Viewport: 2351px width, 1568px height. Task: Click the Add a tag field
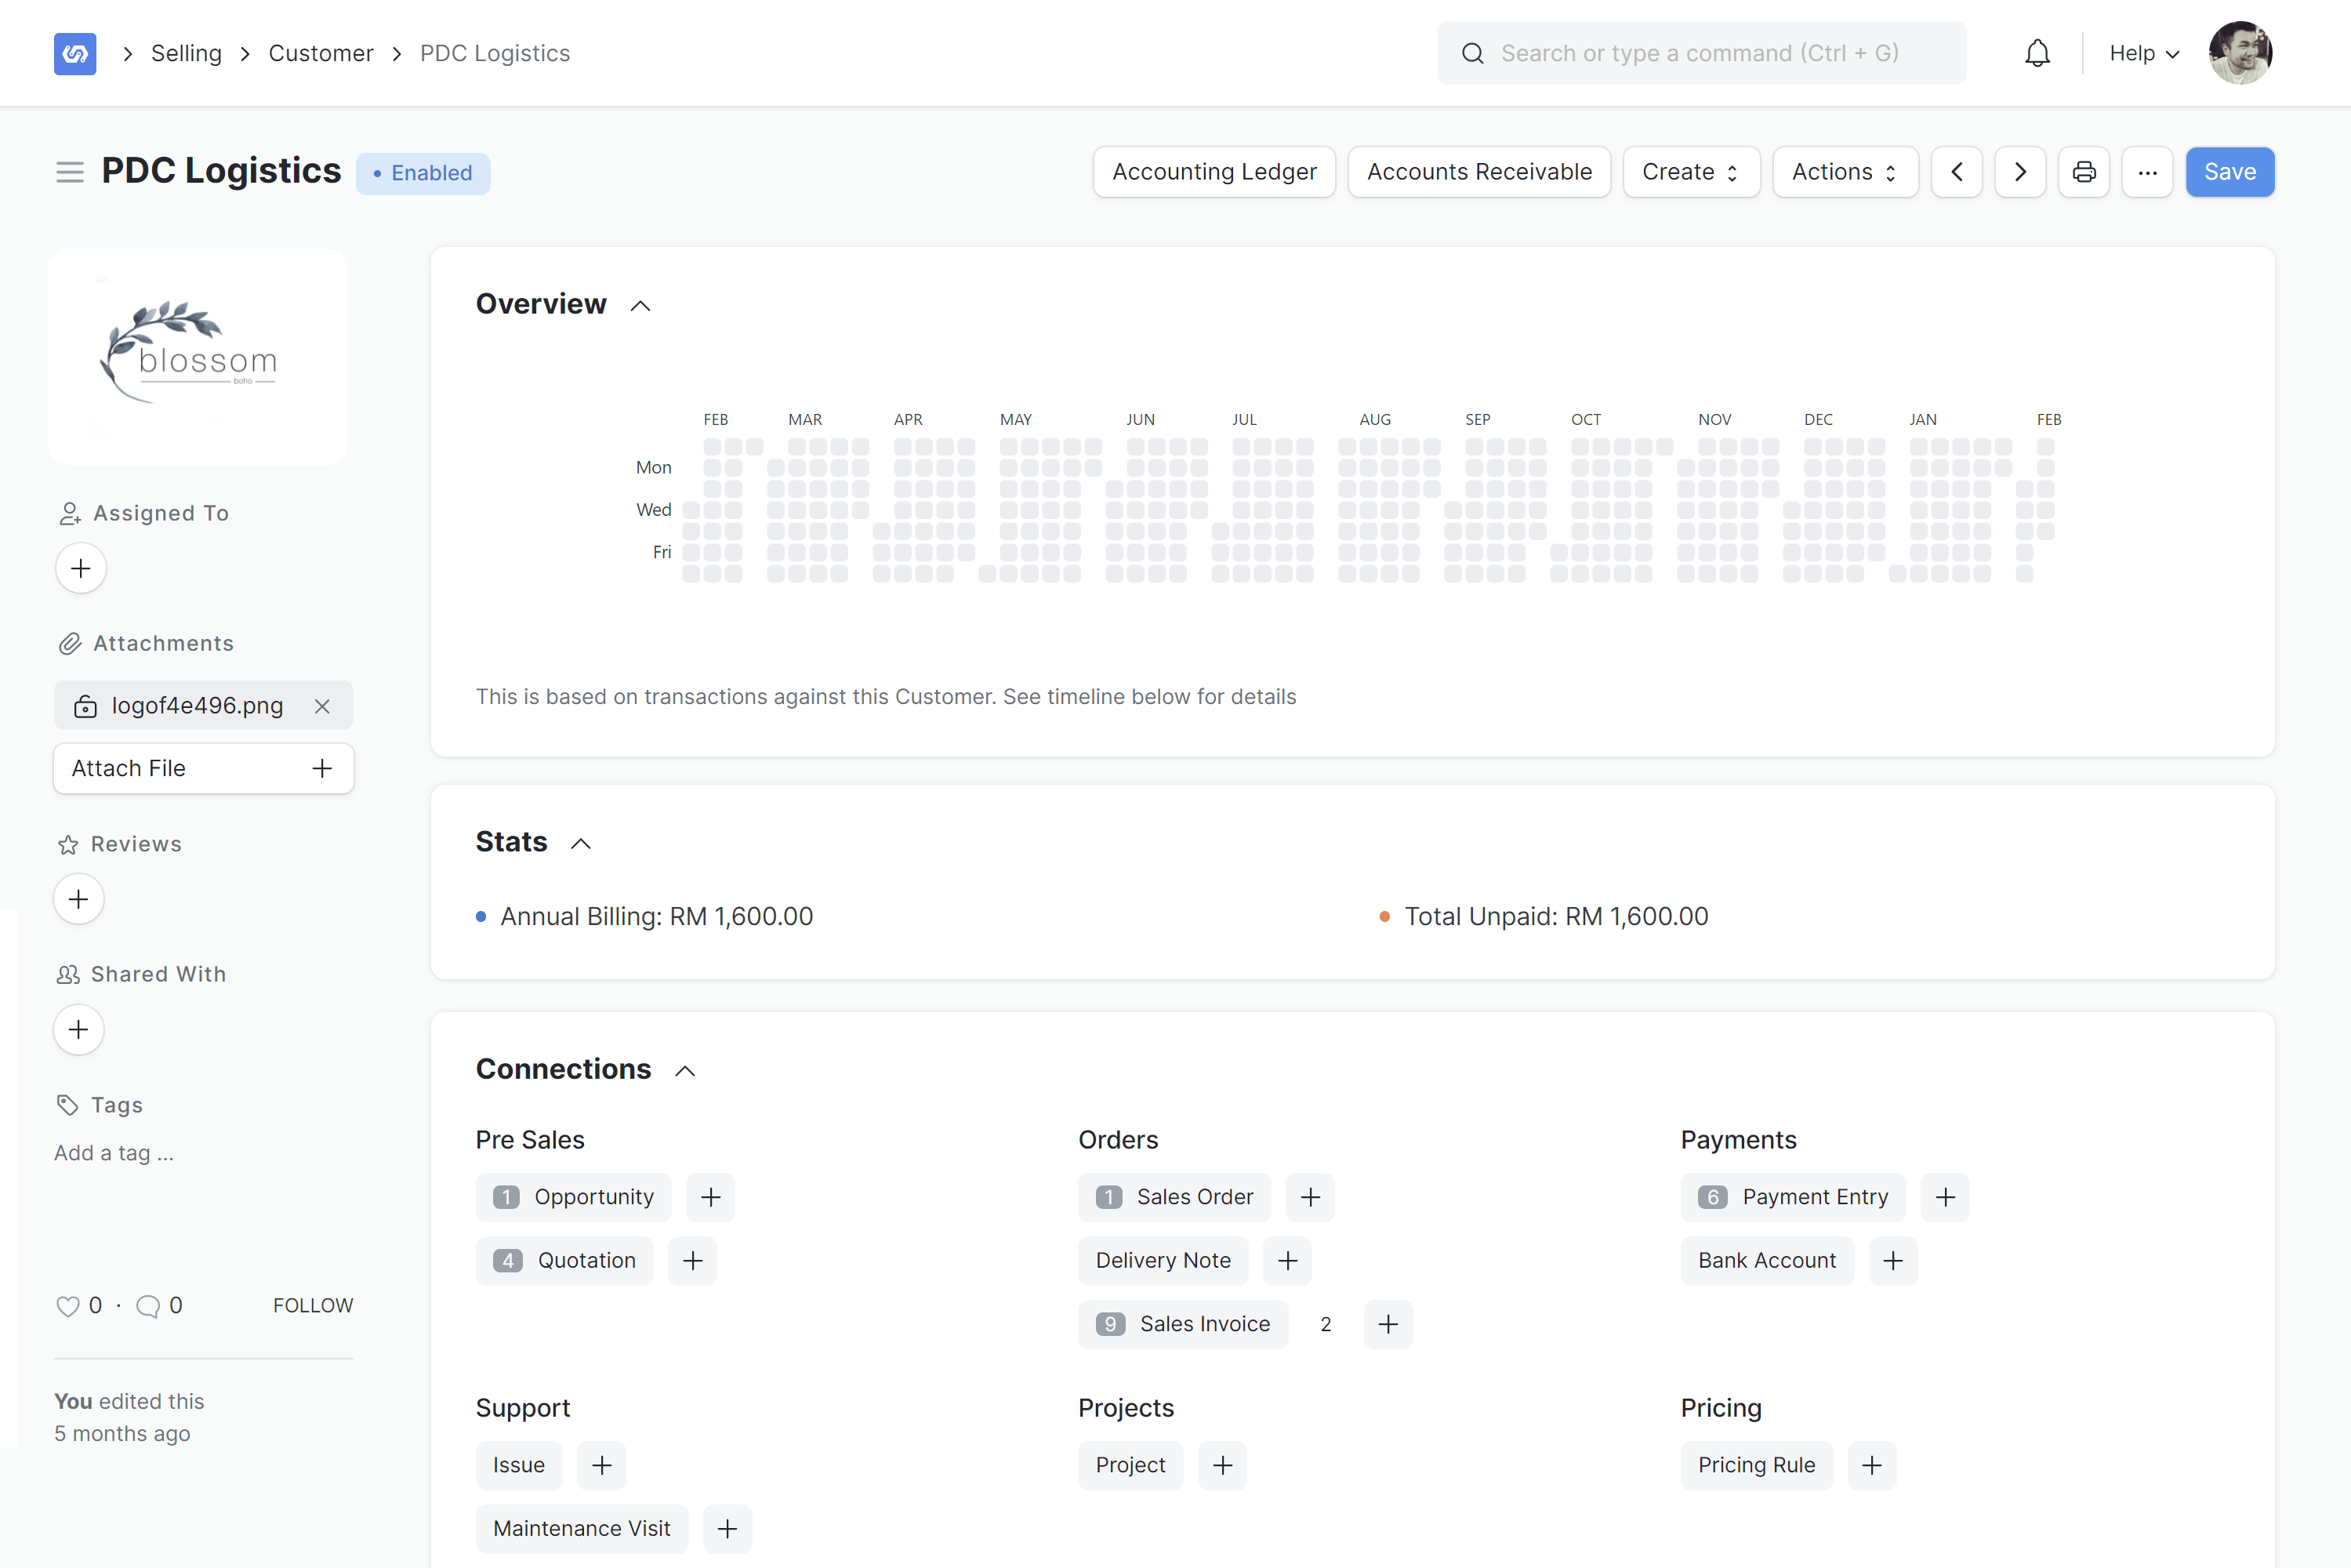click(114, 1153)
